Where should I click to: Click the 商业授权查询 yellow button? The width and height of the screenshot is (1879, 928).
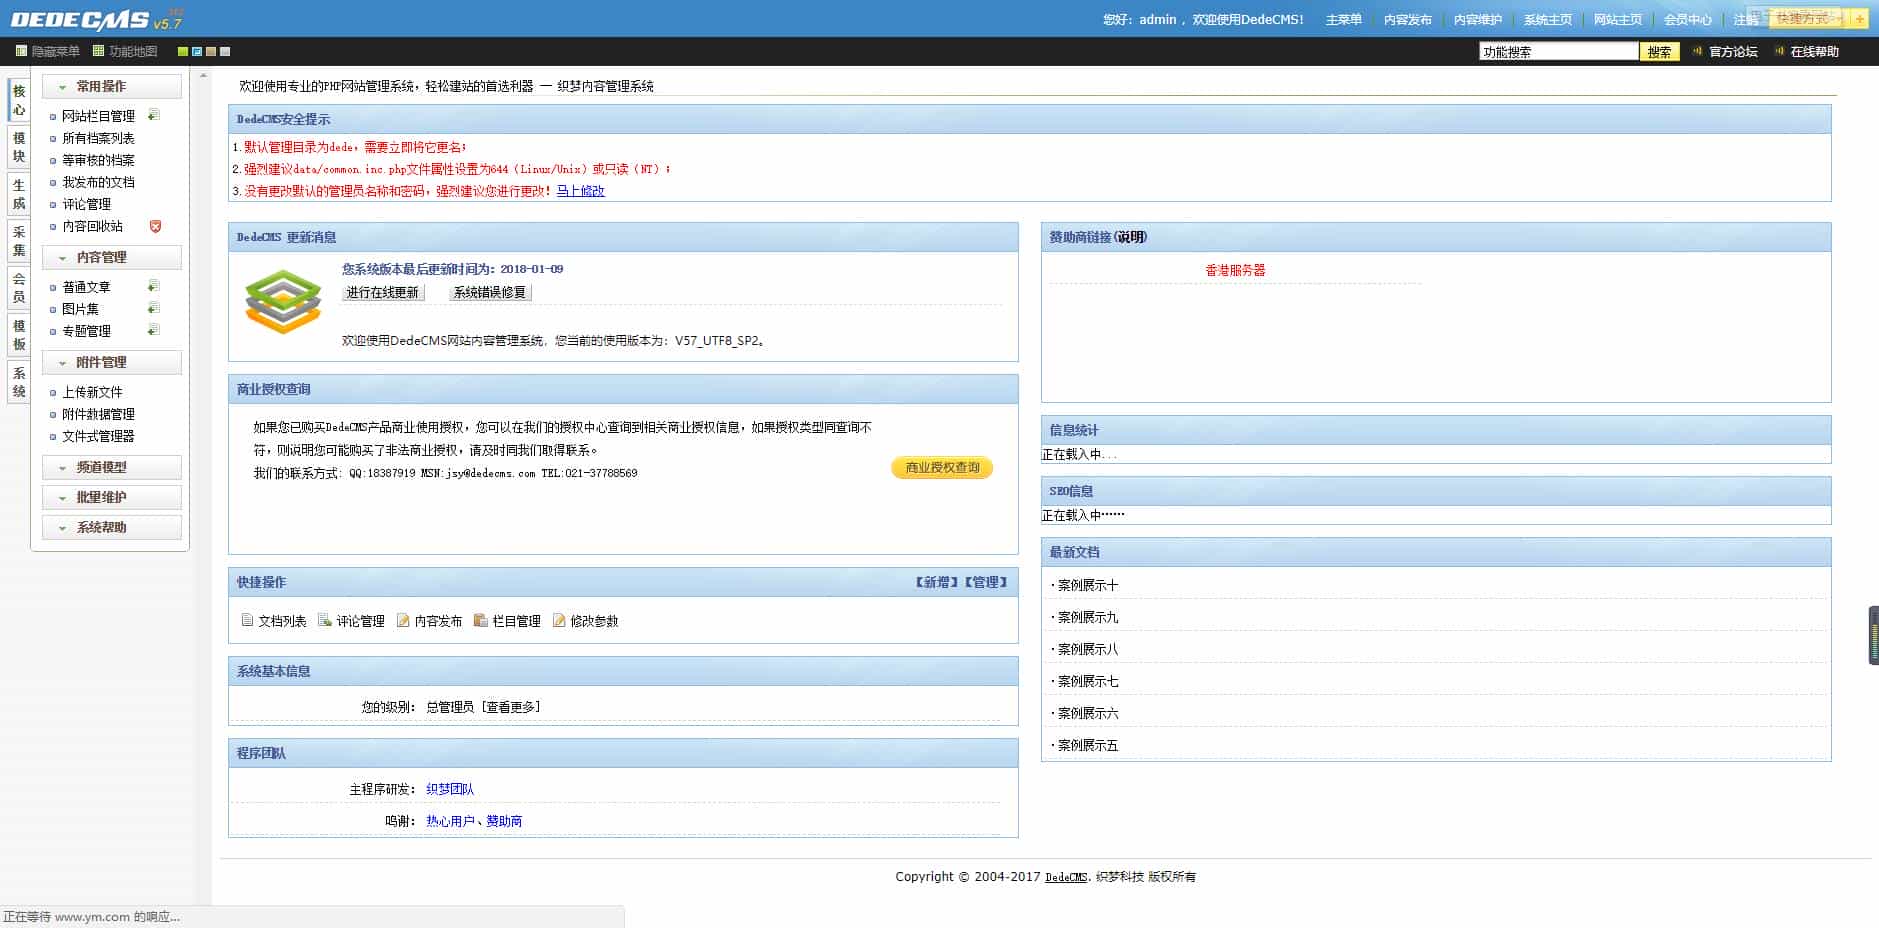tap(942, 467)
